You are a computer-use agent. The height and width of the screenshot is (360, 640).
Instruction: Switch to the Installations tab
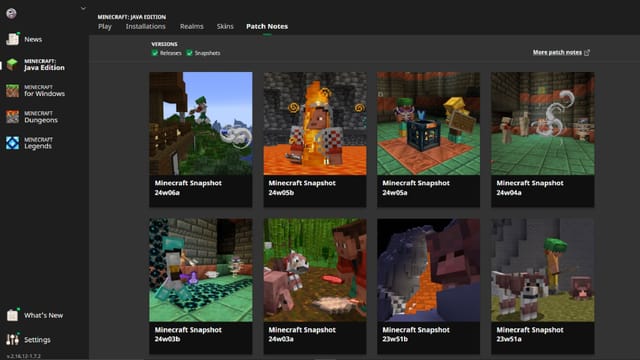[x=145, y=27]
